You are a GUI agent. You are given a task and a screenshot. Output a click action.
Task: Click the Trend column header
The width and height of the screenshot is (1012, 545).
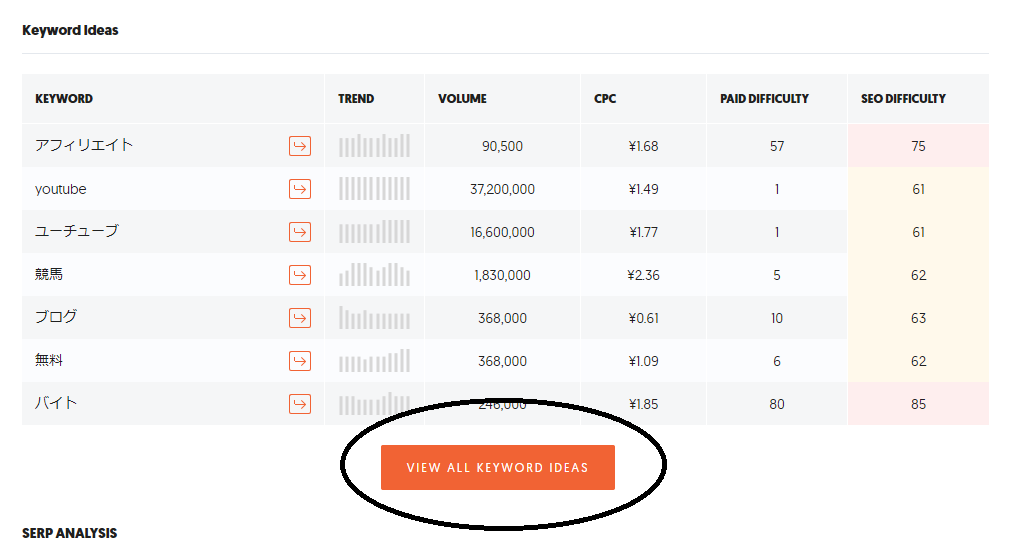pyautogui.click(x=356, y=99)
